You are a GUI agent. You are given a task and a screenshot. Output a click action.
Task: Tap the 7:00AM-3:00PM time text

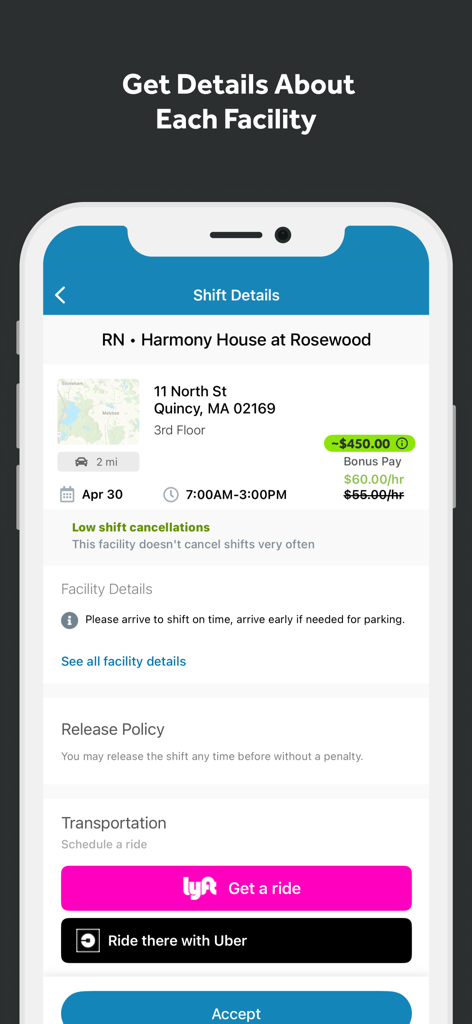[x=236, y=494]
